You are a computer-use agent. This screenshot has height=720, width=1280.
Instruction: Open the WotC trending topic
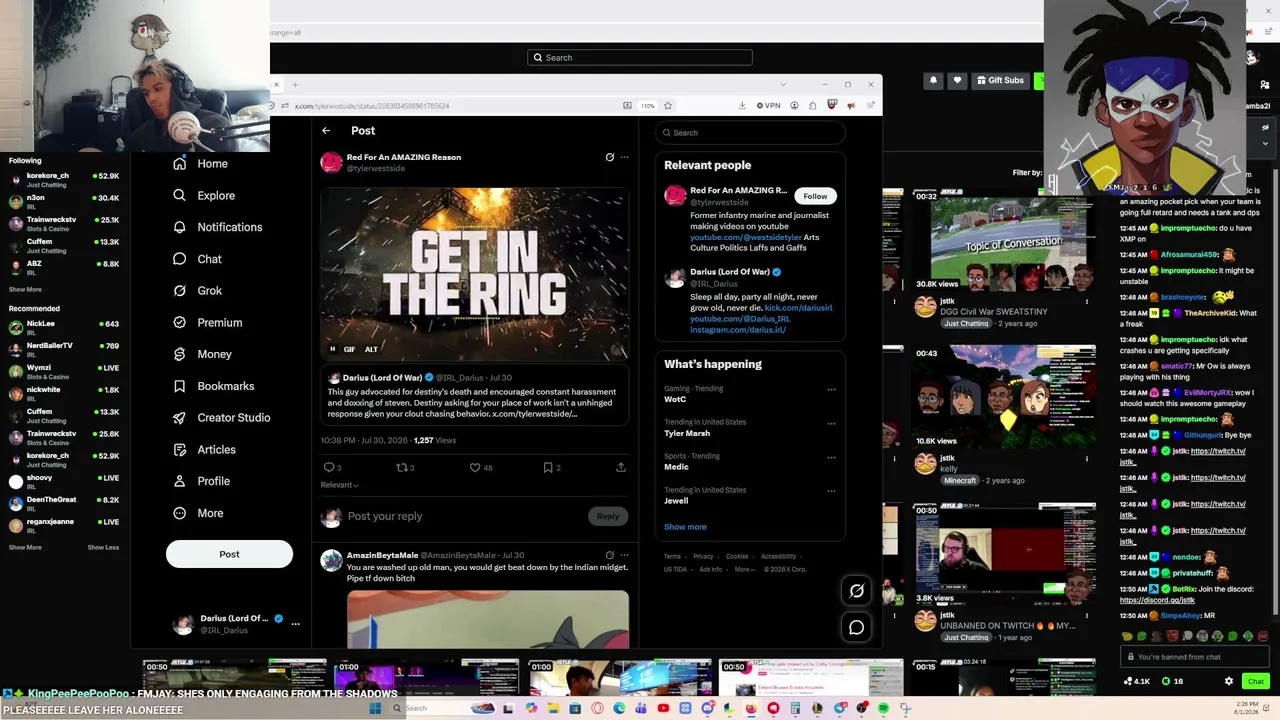coord(675,399)
